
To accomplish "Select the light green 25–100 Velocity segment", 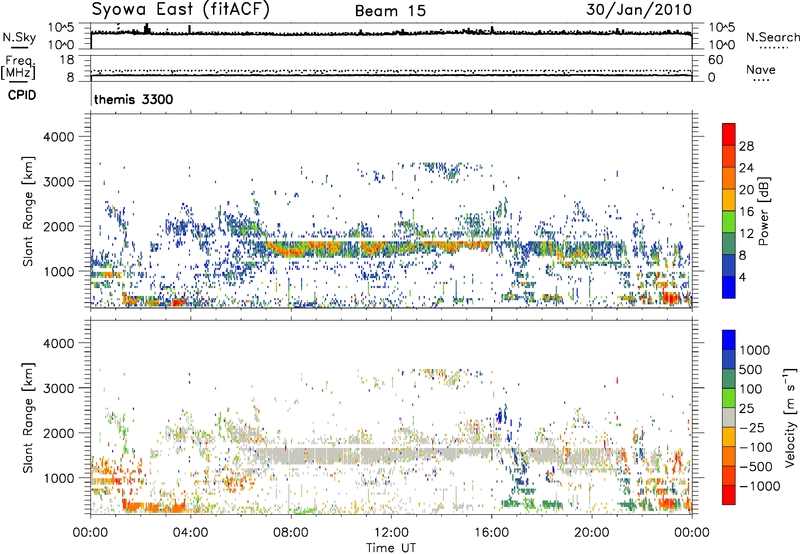I will click(x=729, y=398).
